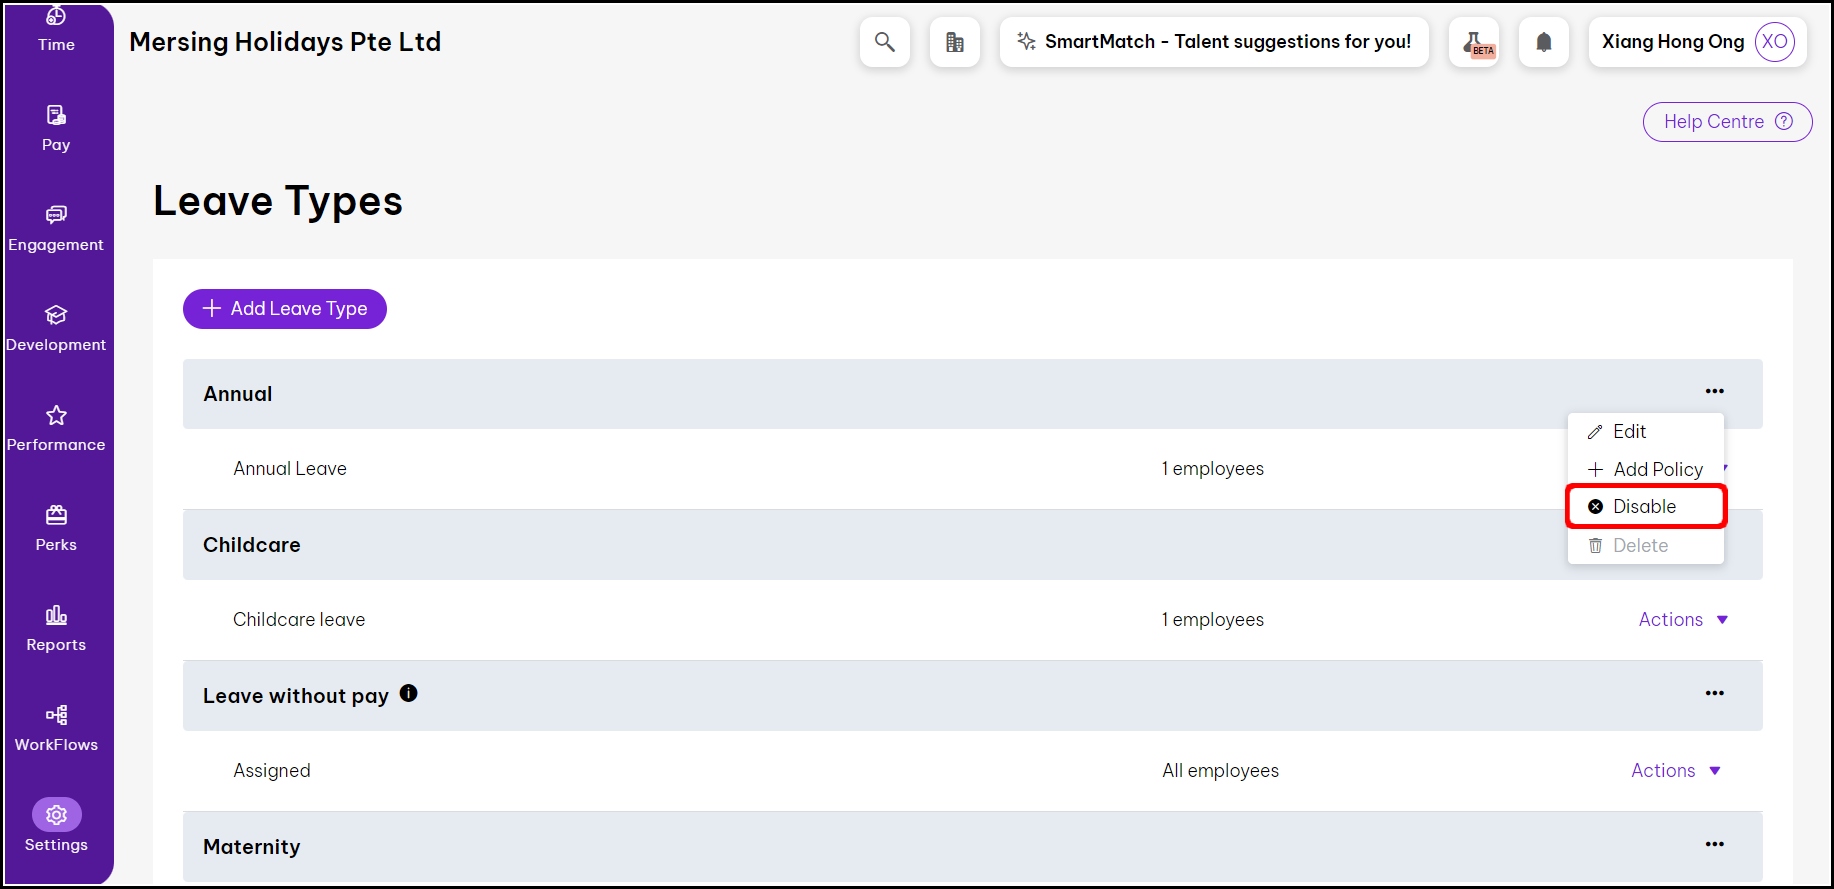Click the info icon beside Leave without pay
Screen dimensions: 1834x889
408,693
